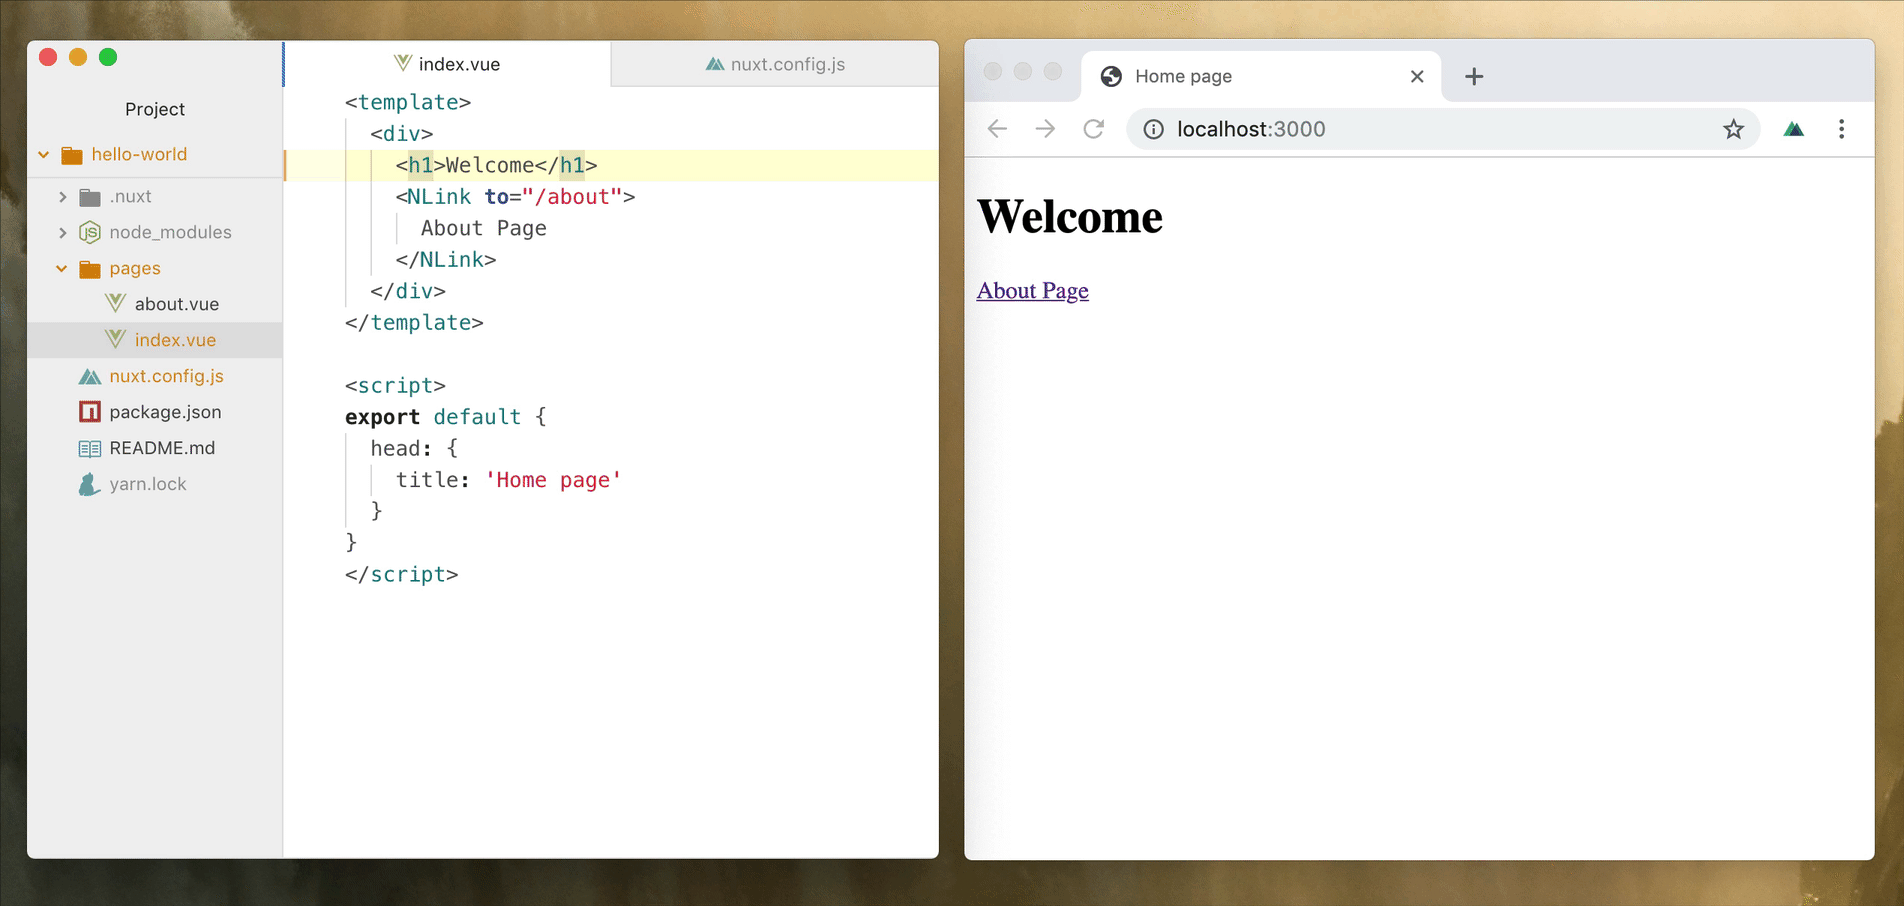1904x906 pixels.
Task: Expand the node_modules folder
Action: click(63, 233)
